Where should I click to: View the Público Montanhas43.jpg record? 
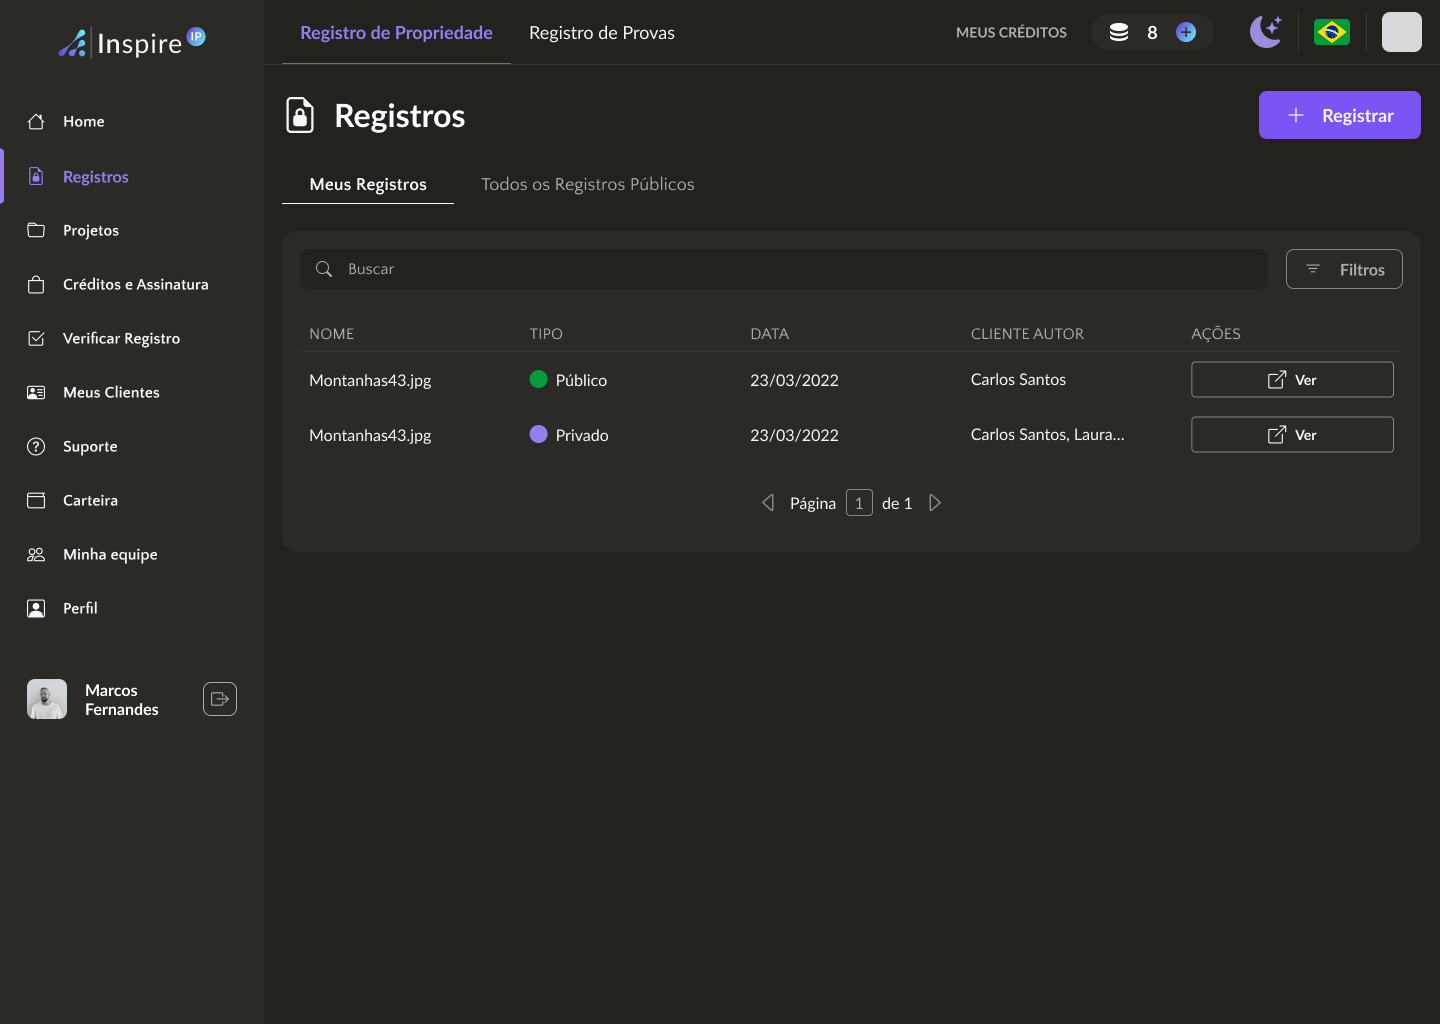pyautogui.click(x=1291, y=380)
